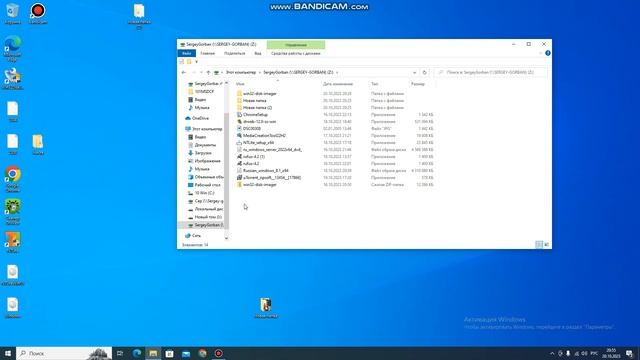Open Документы in navigation pane

point(205,145)
